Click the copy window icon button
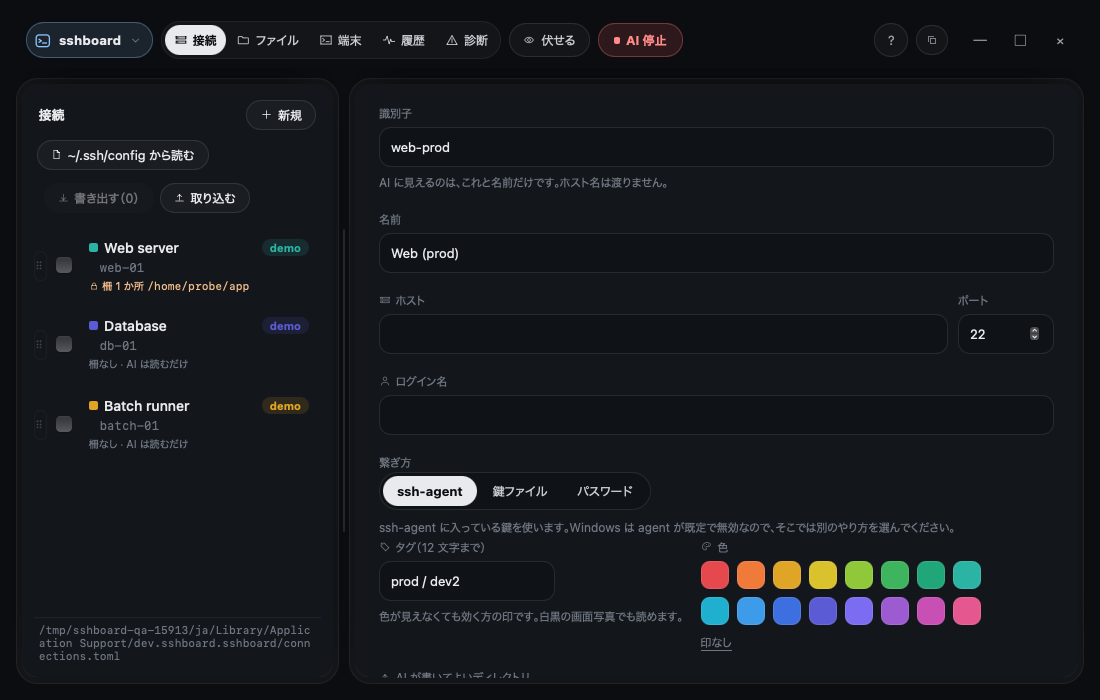1100x700 pixels. point(932,40)
